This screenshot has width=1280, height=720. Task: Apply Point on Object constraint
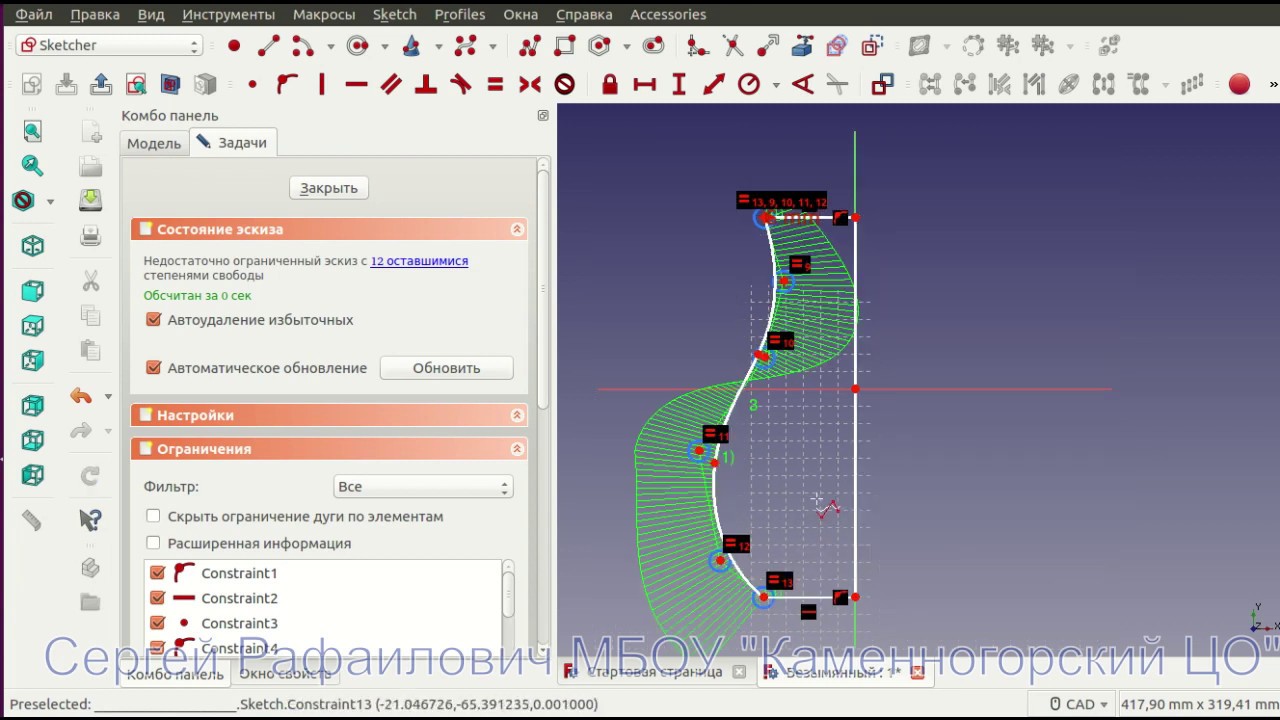click(287, 85)
